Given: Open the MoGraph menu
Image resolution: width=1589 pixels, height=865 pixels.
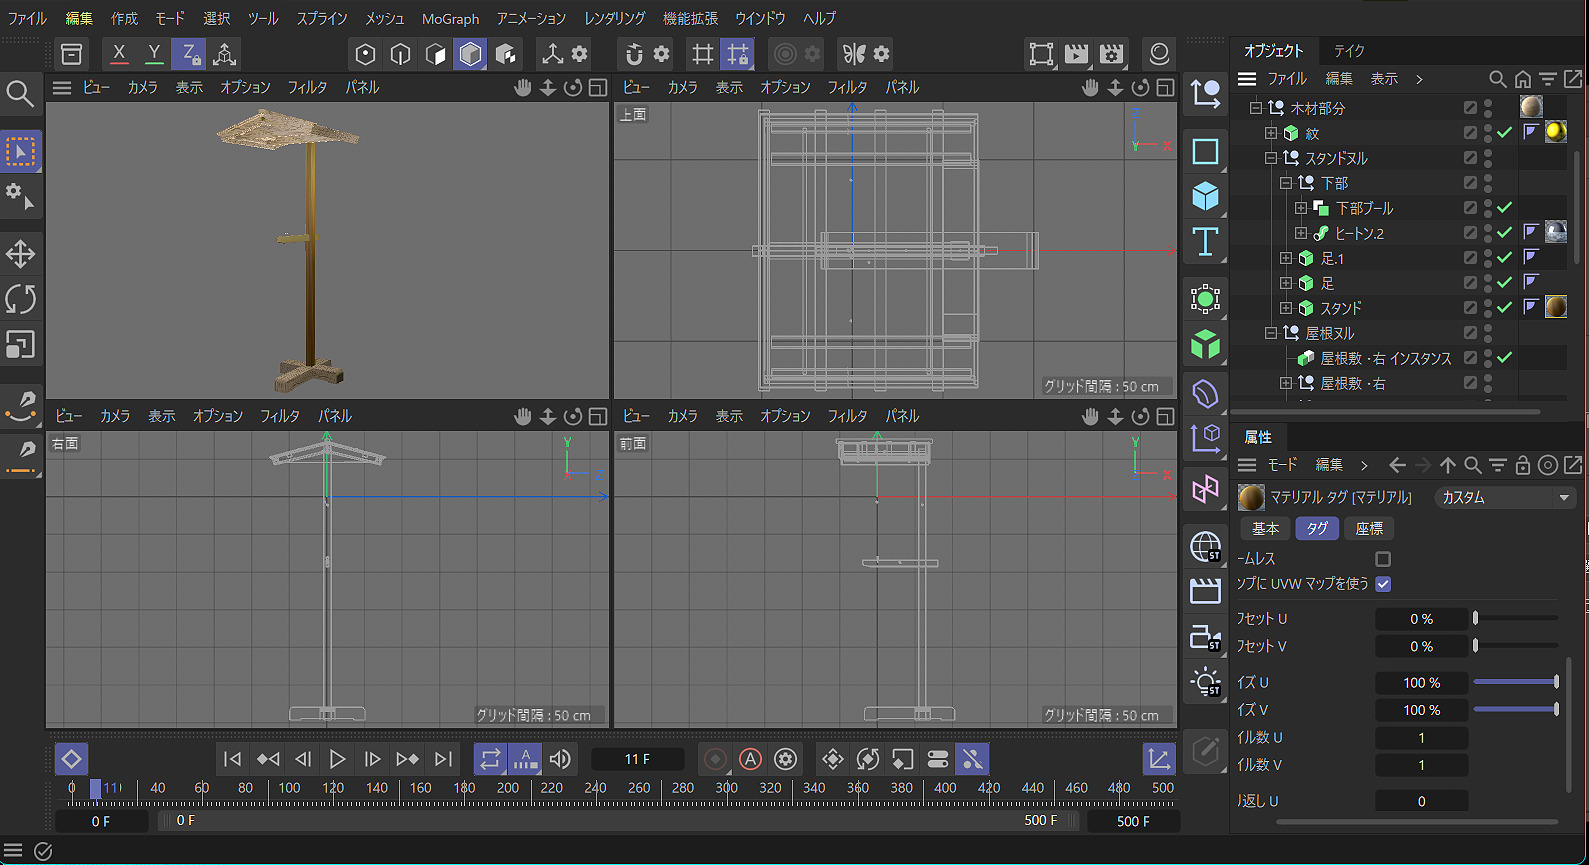Looking at the screenshot, I should click(450, 18).
